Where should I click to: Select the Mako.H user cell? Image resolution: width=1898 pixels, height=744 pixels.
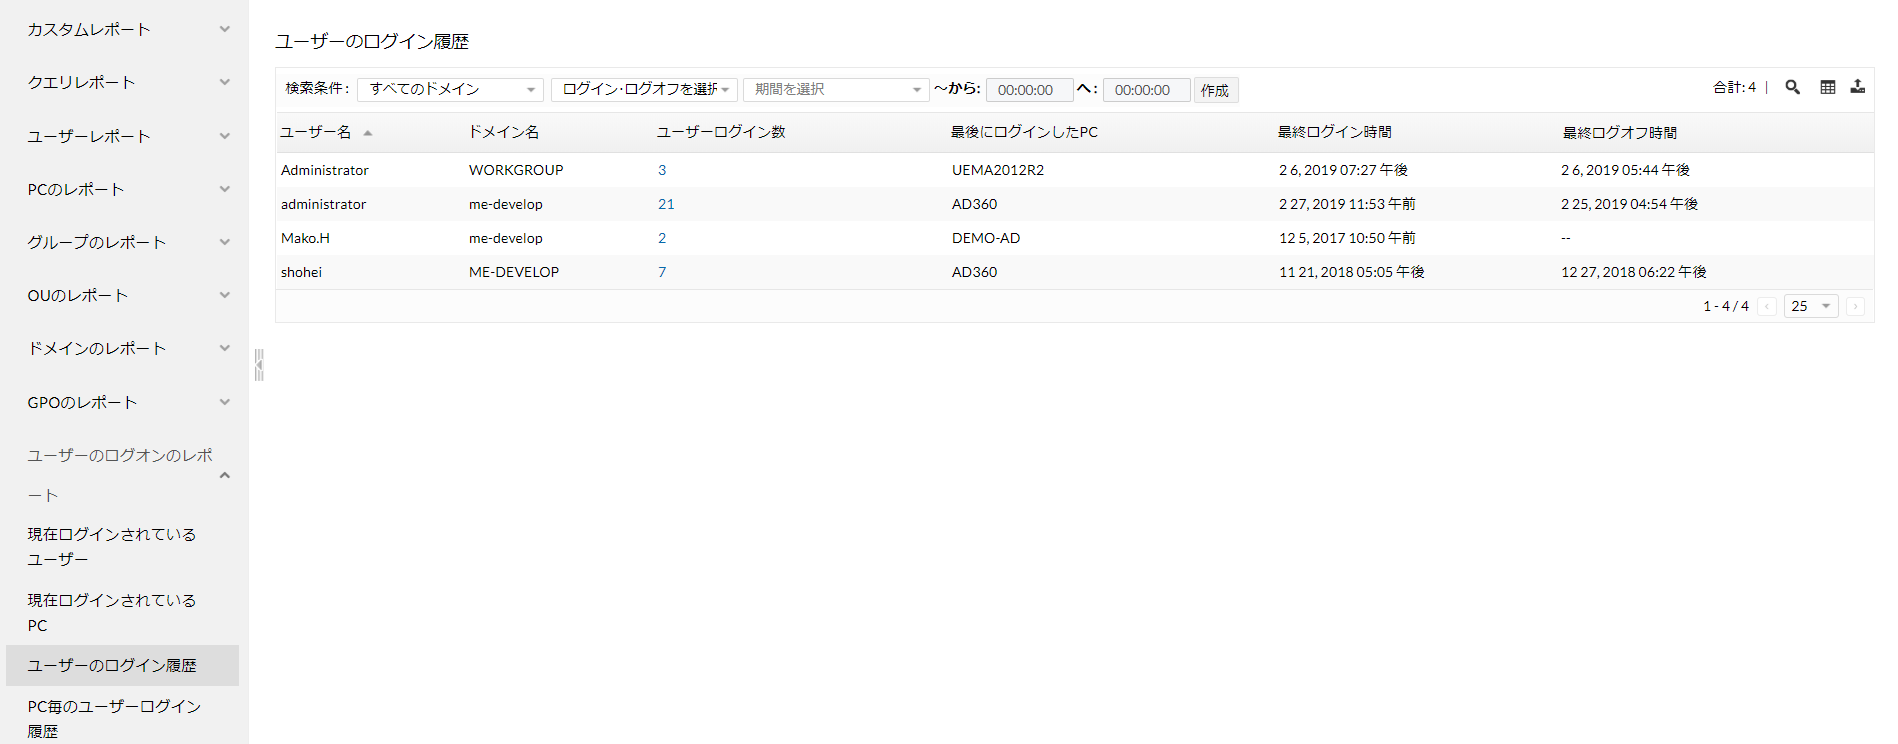(305, 238)
